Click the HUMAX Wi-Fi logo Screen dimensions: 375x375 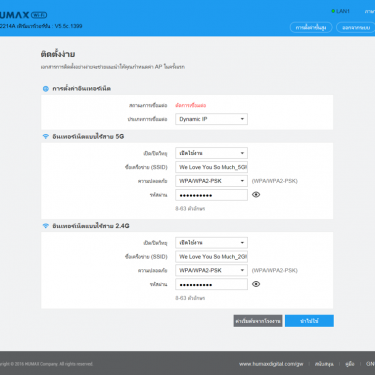(23, 15)
